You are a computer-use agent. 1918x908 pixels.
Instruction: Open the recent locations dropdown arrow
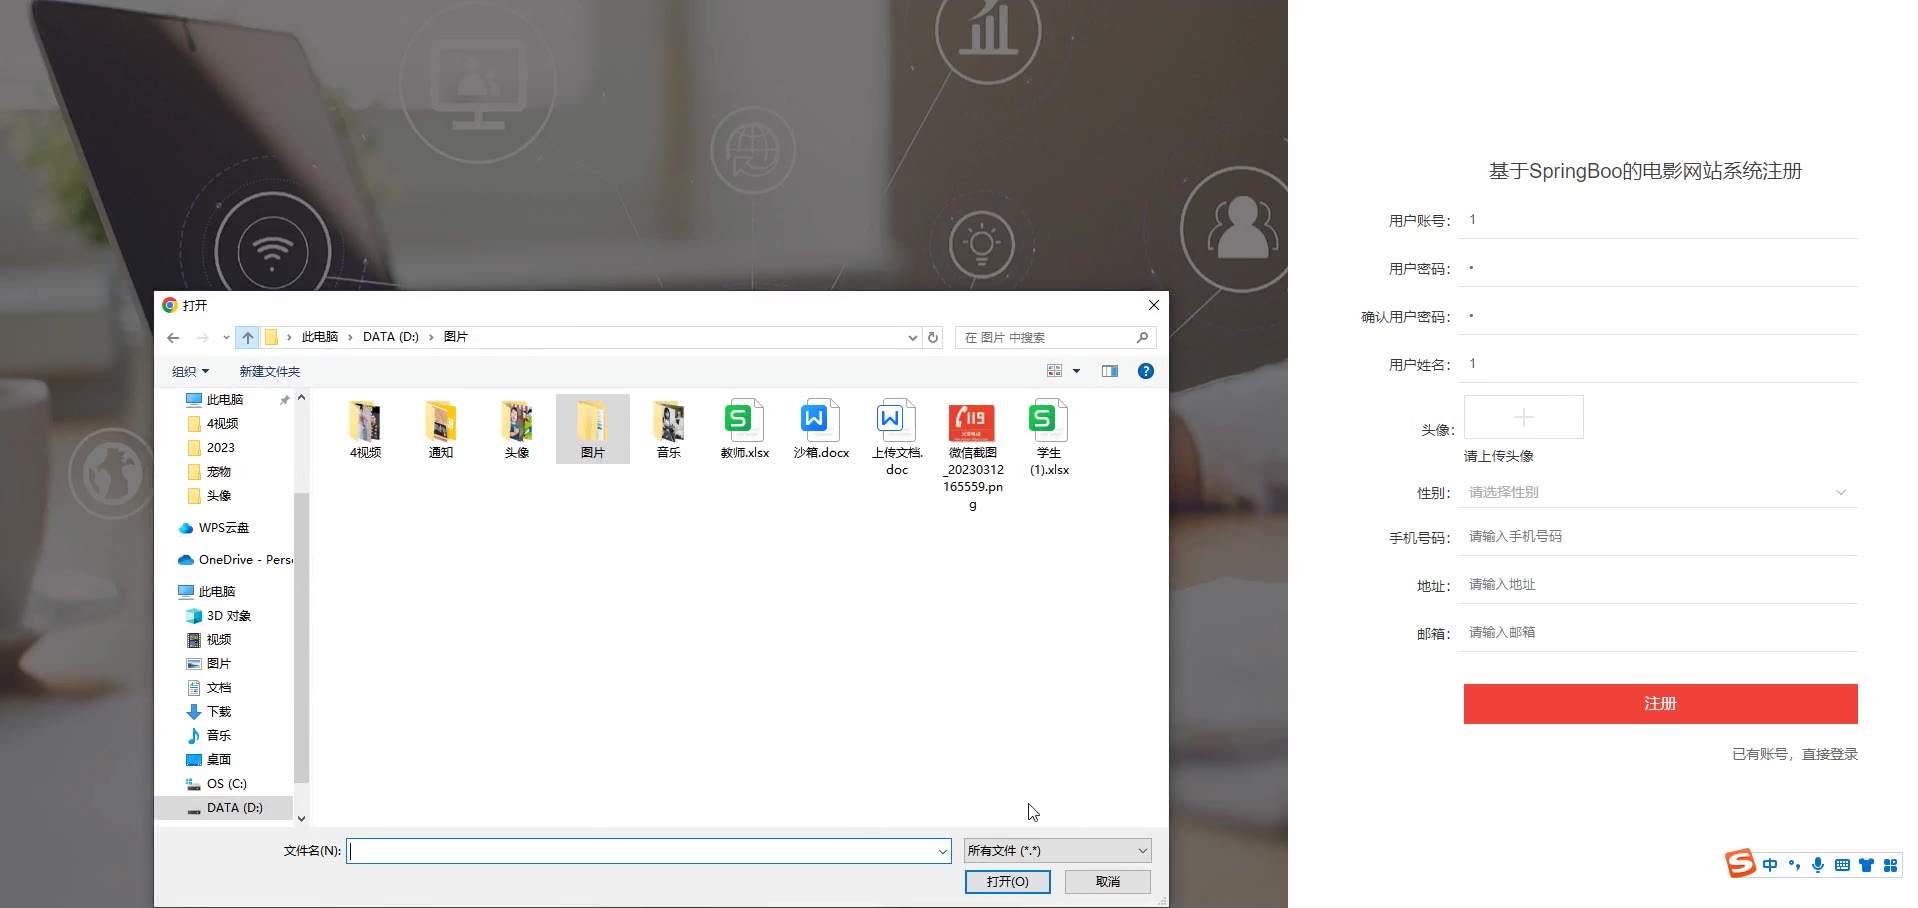click(x=226, y=338)
